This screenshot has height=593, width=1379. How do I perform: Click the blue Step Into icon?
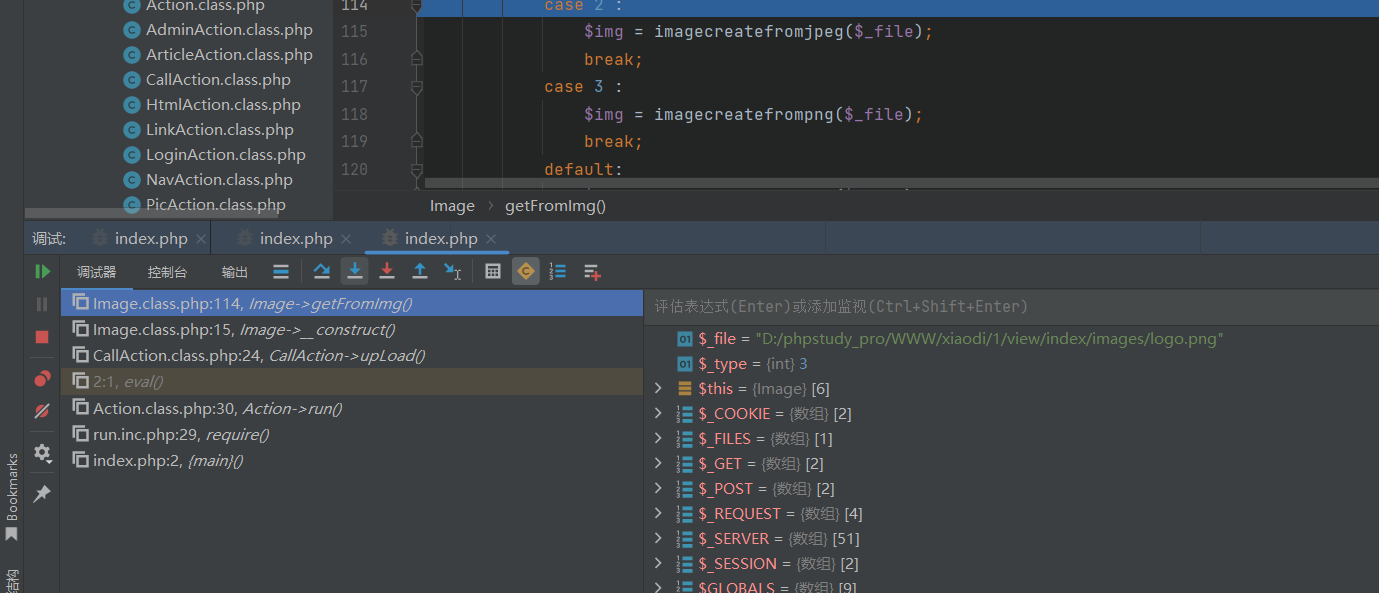[354, 271]
